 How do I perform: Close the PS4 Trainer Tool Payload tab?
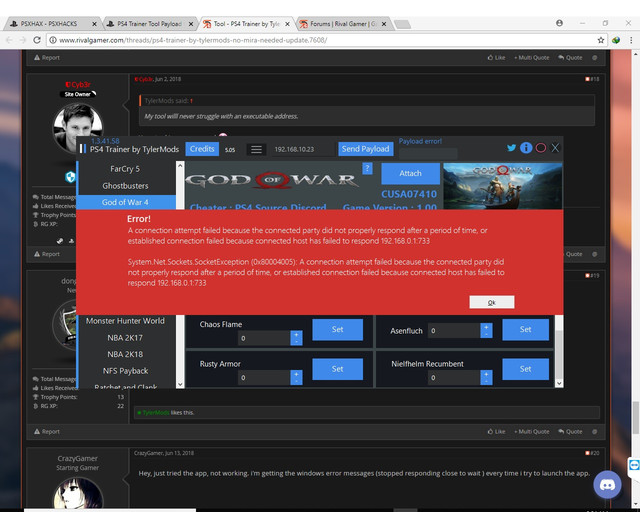click(x=191, y=24)
